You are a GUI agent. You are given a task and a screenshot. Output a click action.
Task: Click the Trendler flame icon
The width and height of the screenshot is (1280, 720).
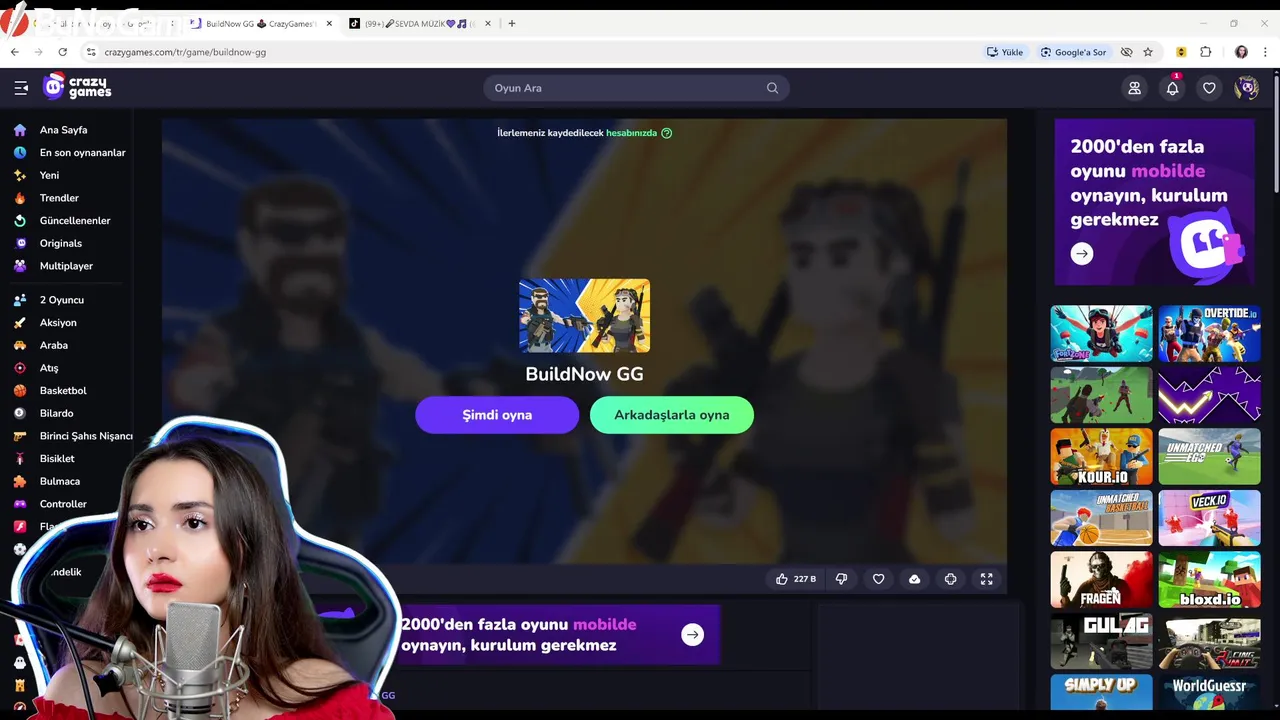coord(20,198)
